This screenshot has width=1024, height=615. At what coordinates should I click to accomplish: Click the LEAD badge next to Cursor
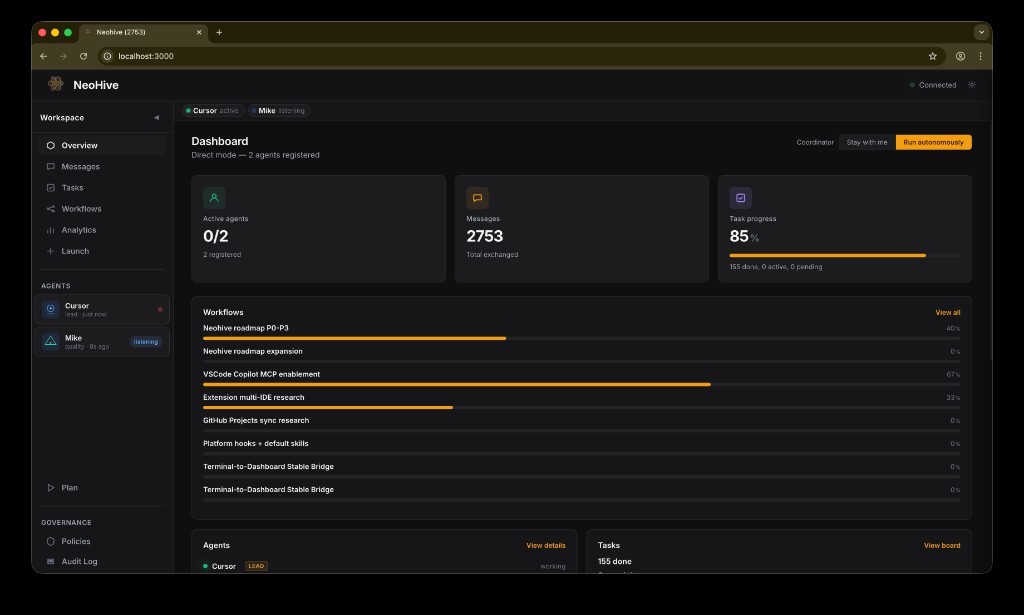[256, 566]
